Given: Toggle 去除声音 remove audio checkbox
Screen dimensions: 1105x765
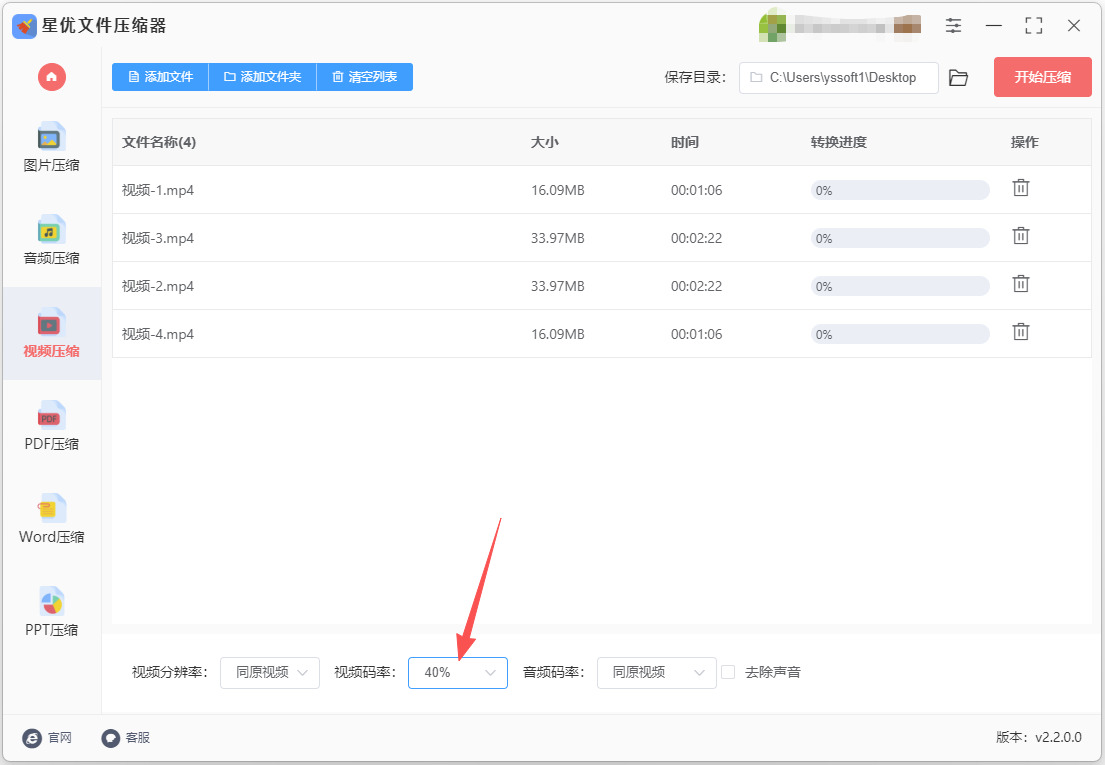Looking at the screenshot, I should (x=728, y=672).
